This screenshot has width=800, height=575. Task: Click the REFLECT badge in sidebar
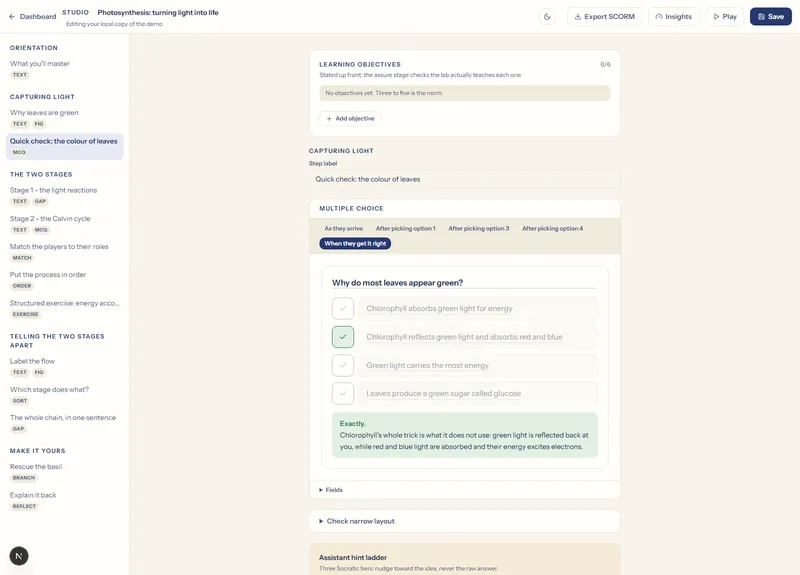point(24,506)
